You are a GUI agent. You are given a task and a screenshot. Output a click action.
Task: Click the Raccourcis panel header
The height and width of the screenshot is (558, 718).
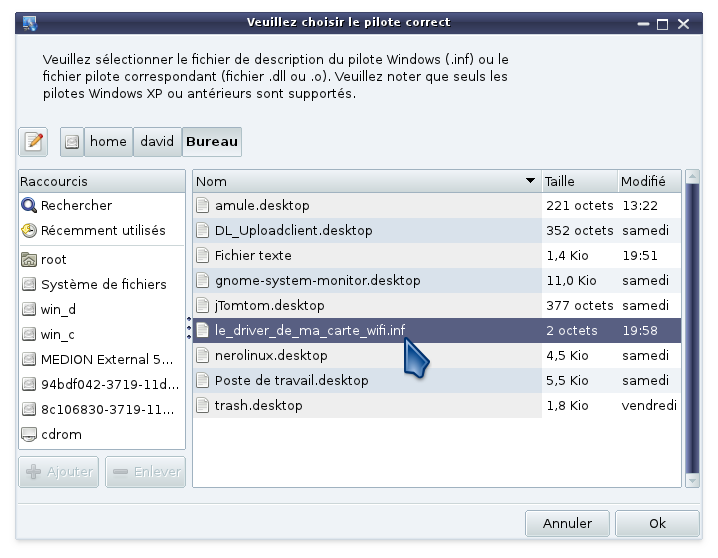(102, 181)
